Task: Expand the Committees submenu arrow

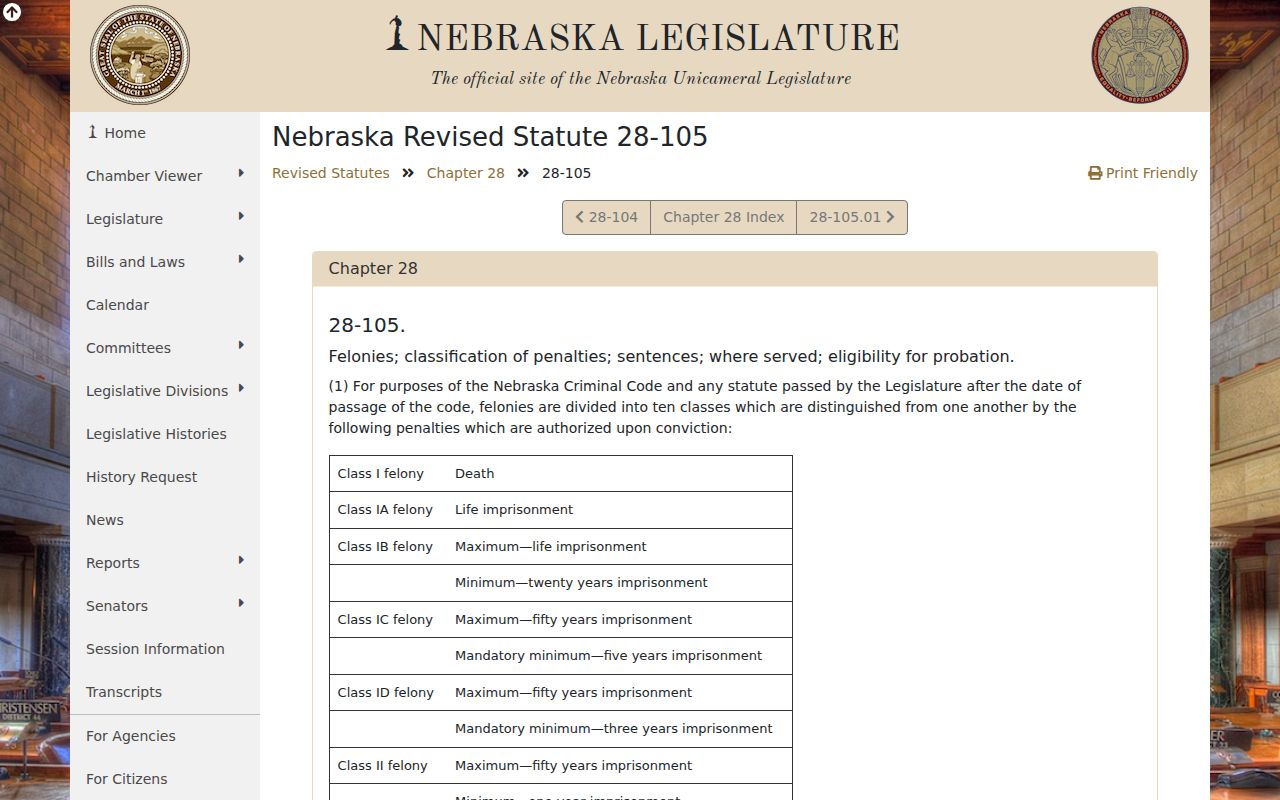Action: [241, 346]
